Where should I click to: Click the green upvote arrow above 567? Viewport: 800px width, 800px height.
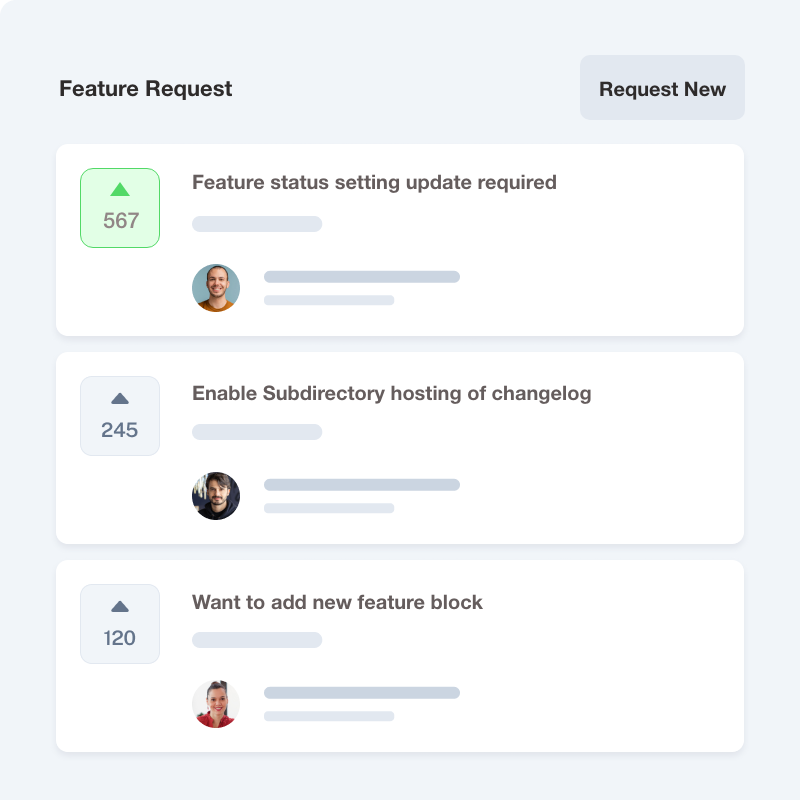pyautogui.click(x=120, y=190)
